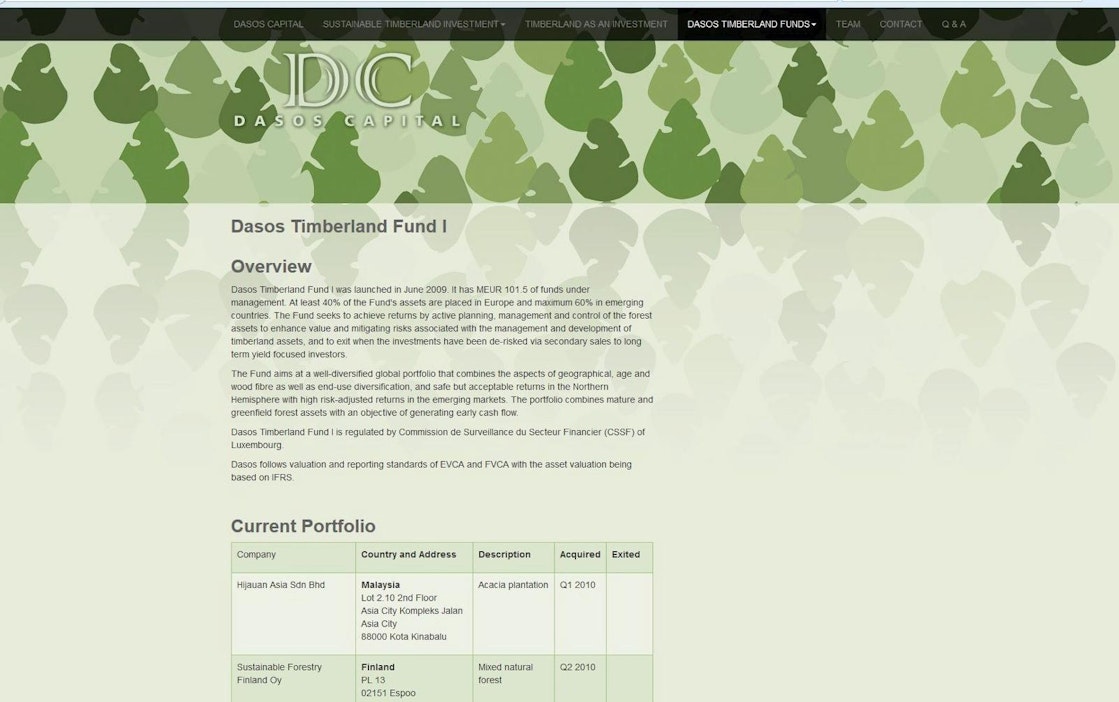Expand the Sustainable Timberland Investment dropdown
The width and height of the screenshot is (1119, 702).
pyautogui.click(x=413, y=24)
